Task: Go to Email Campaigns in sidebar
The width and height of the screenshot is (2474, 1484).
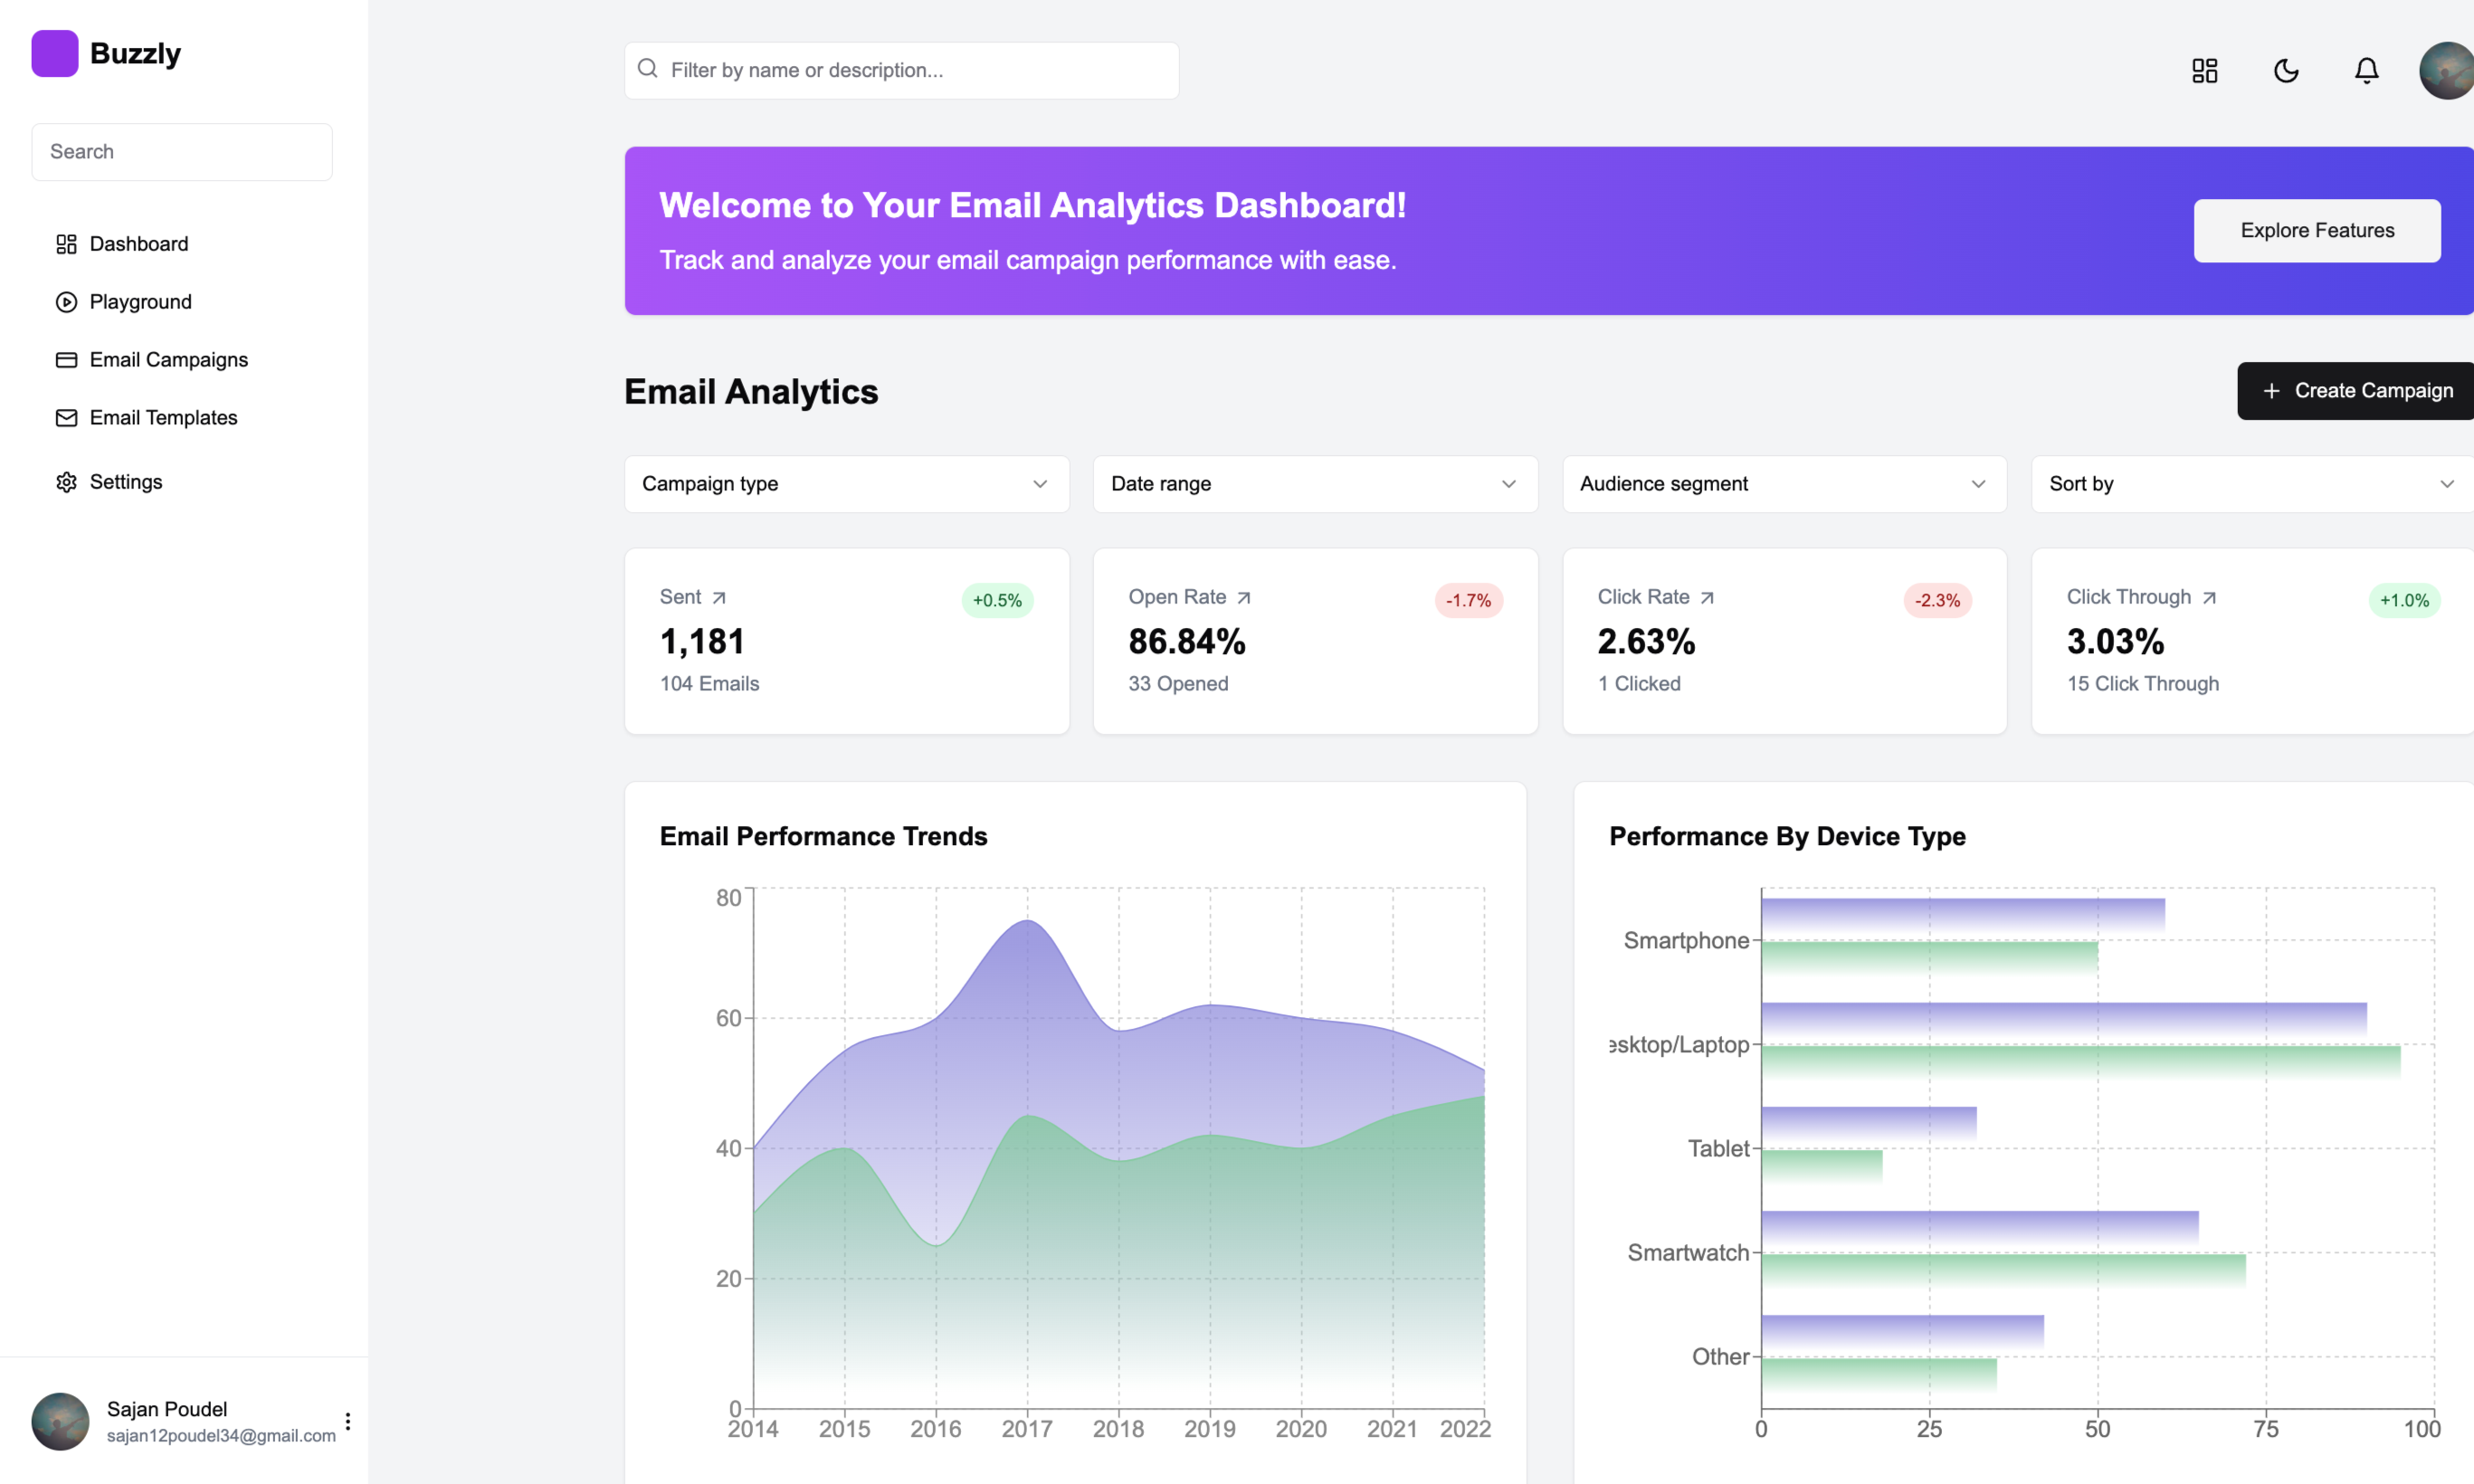Action: tap(168, 360)
